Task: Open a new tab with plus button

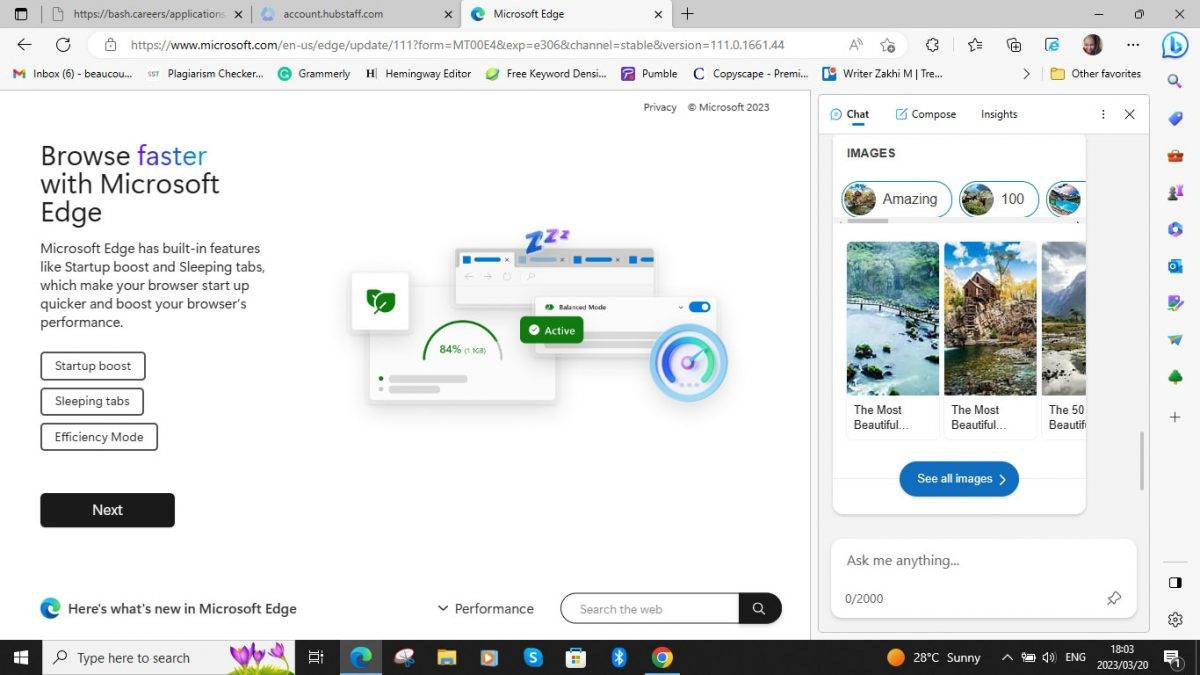Action: click(687, 14)
